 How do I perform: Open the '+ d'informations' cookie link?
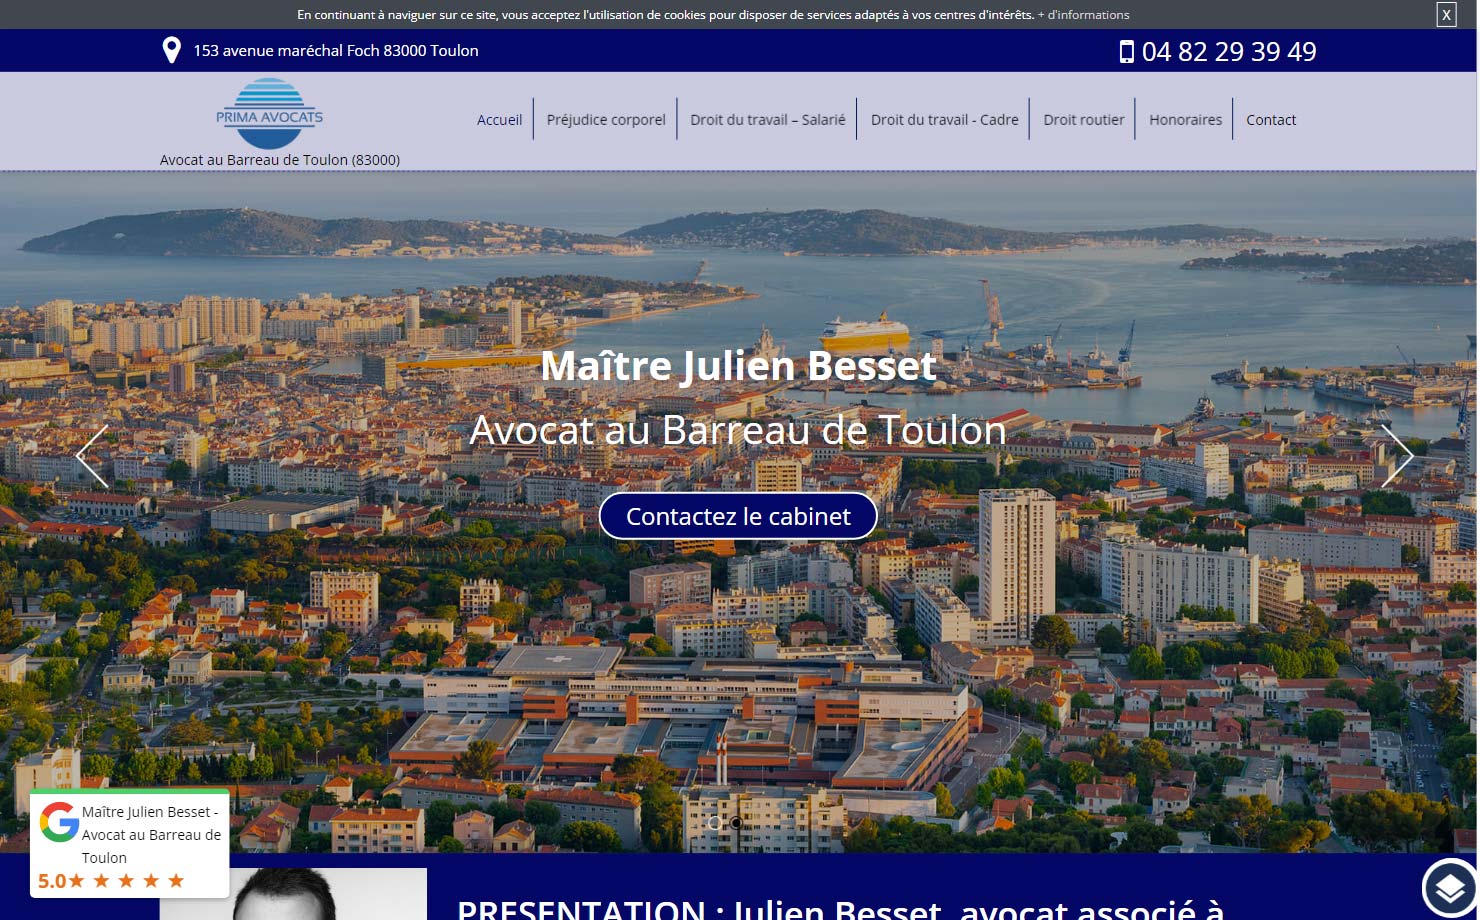point(1083,15)
